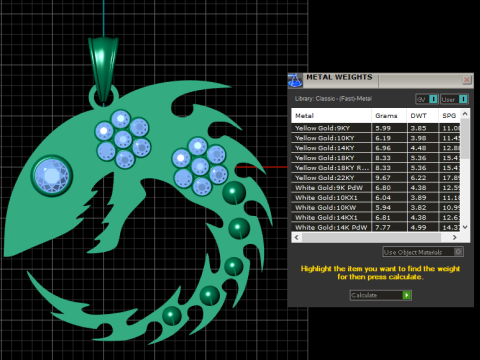Click the horizontal scrollbar track
The width and height of the screenshot is (480, 360).
(371, 237)
